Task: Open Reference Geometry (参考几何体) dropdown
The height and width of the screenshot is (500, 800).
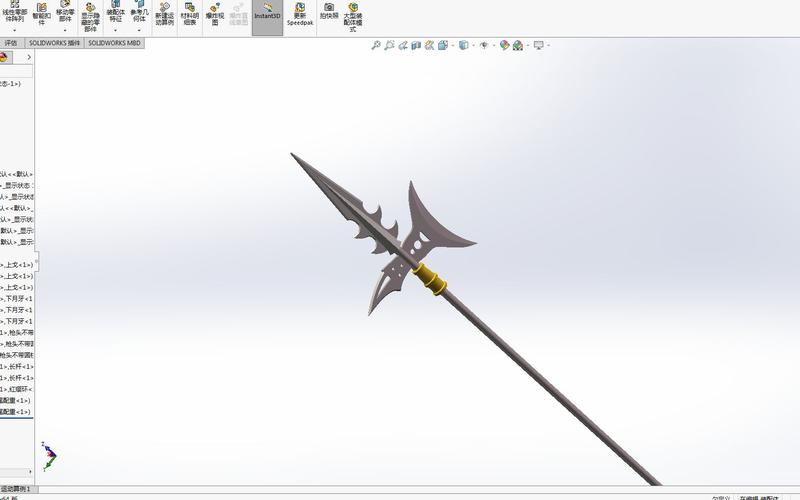Action: (139, 31)
